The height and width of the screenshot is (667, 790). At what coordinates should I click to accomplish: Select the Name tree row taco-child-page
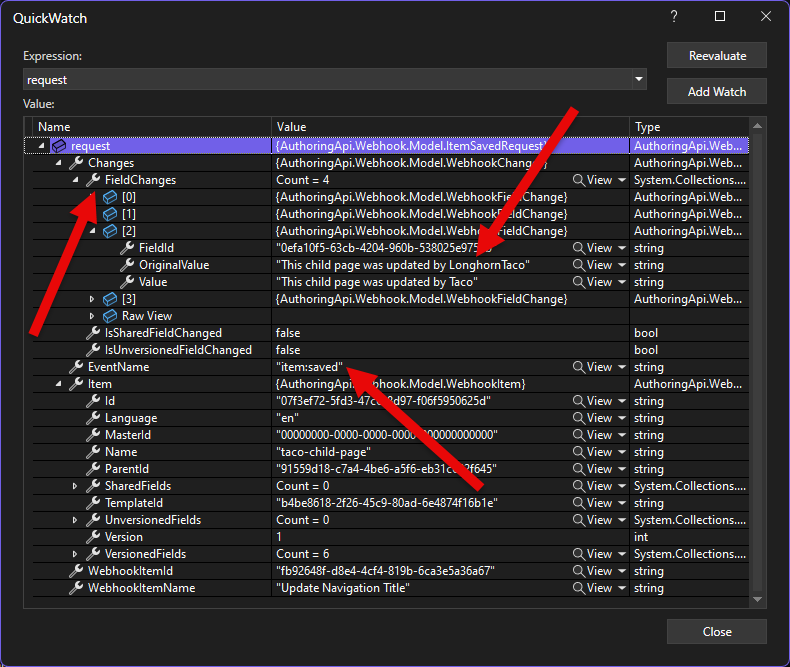(x=120, y=452)
